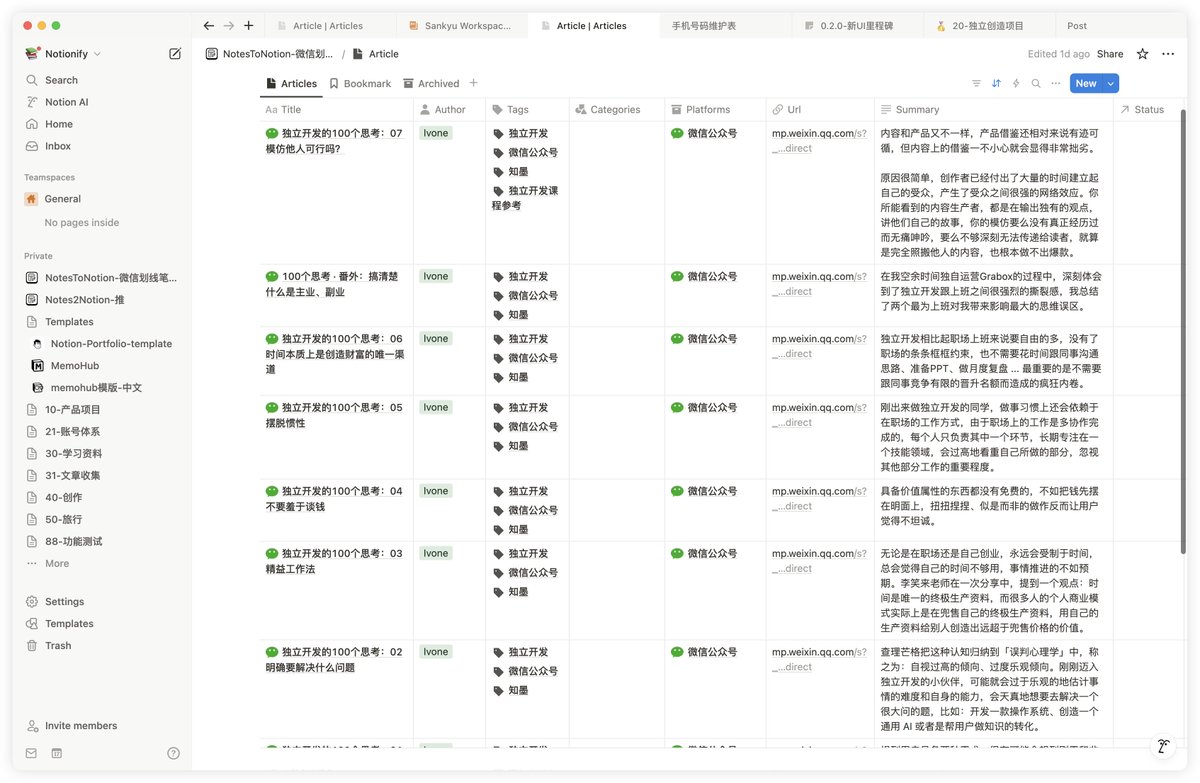Image resolution: width=1200 pixels, height=783 pixels.
Task: Click the database search magnifier icon
Action: coord(1036,84)
